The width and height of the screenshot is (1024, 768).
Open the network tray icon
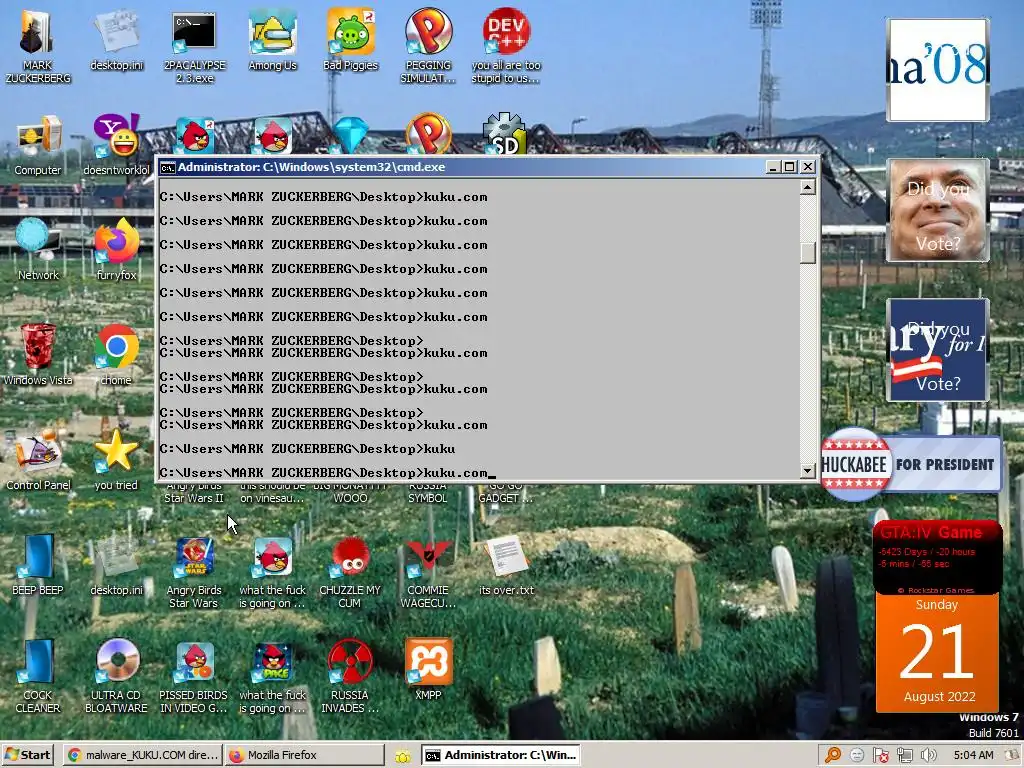pos(904,755)
